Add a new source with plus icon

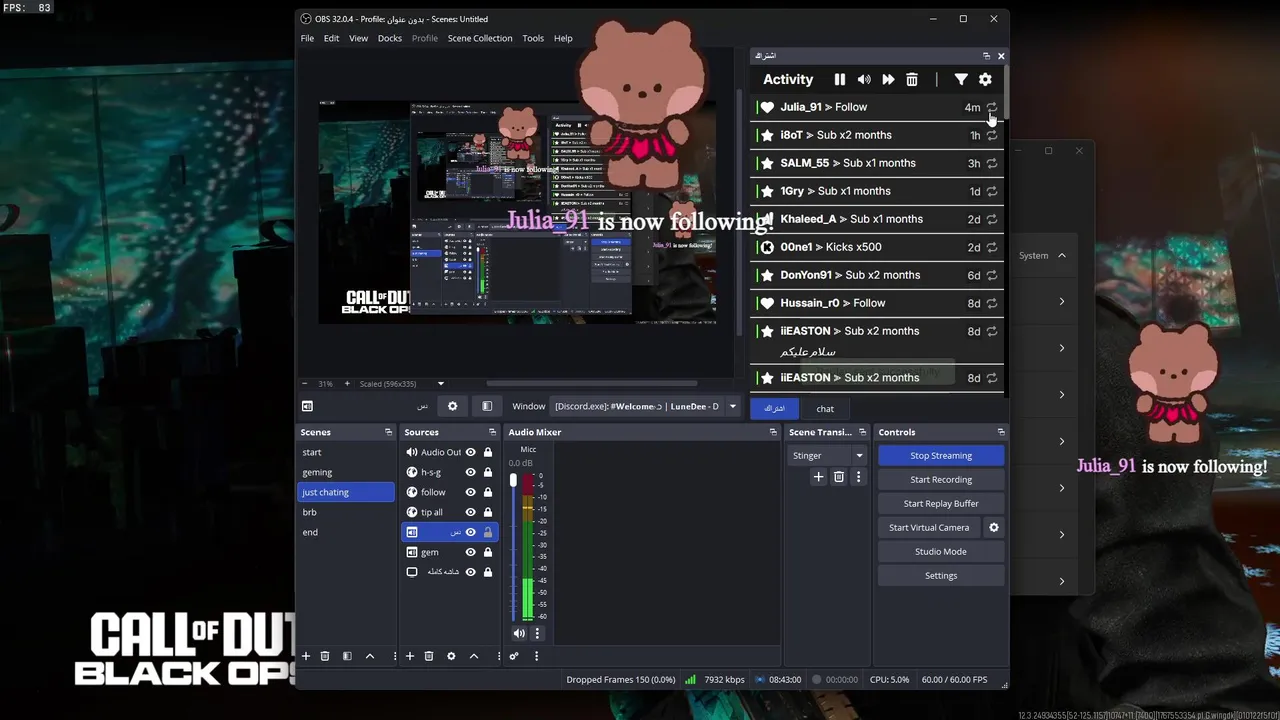pyautogui.click(x=409, y=656)
